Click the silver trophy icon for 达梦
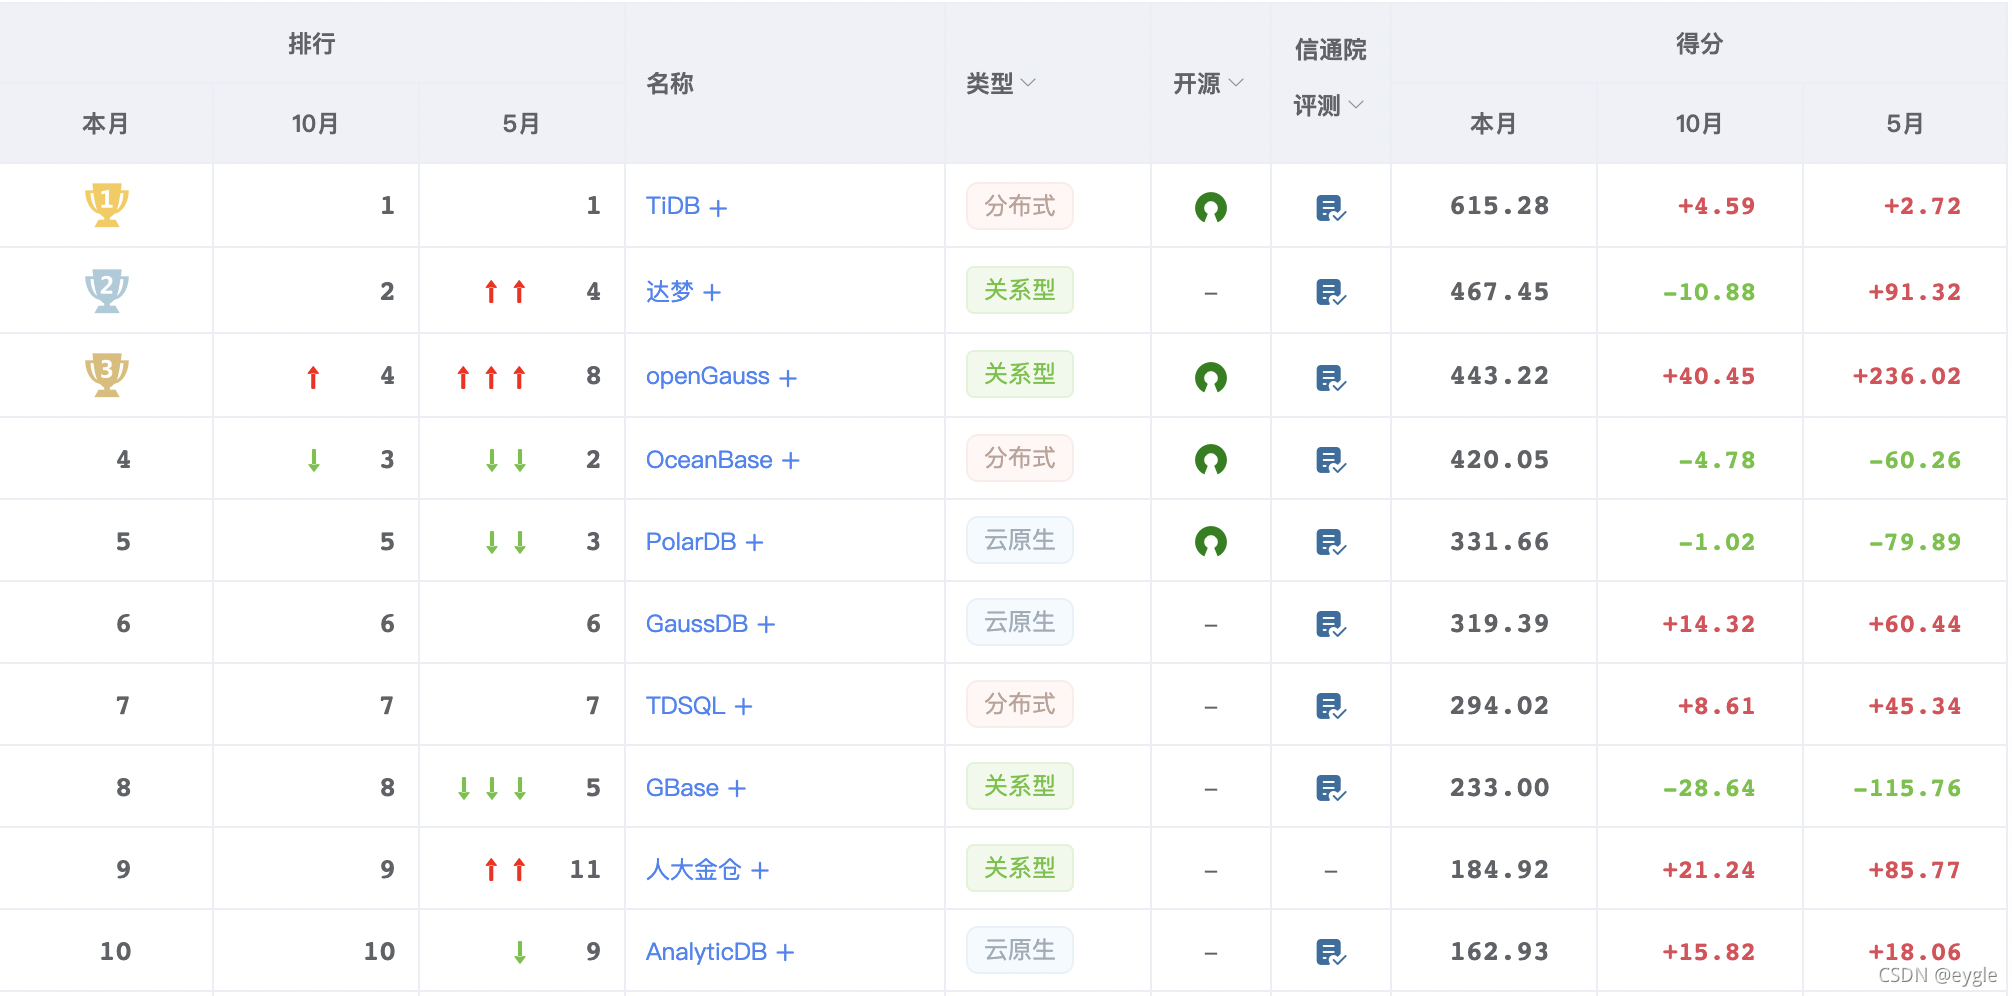The height and width of the screenshot is (996, 2012). coord(106,291)
